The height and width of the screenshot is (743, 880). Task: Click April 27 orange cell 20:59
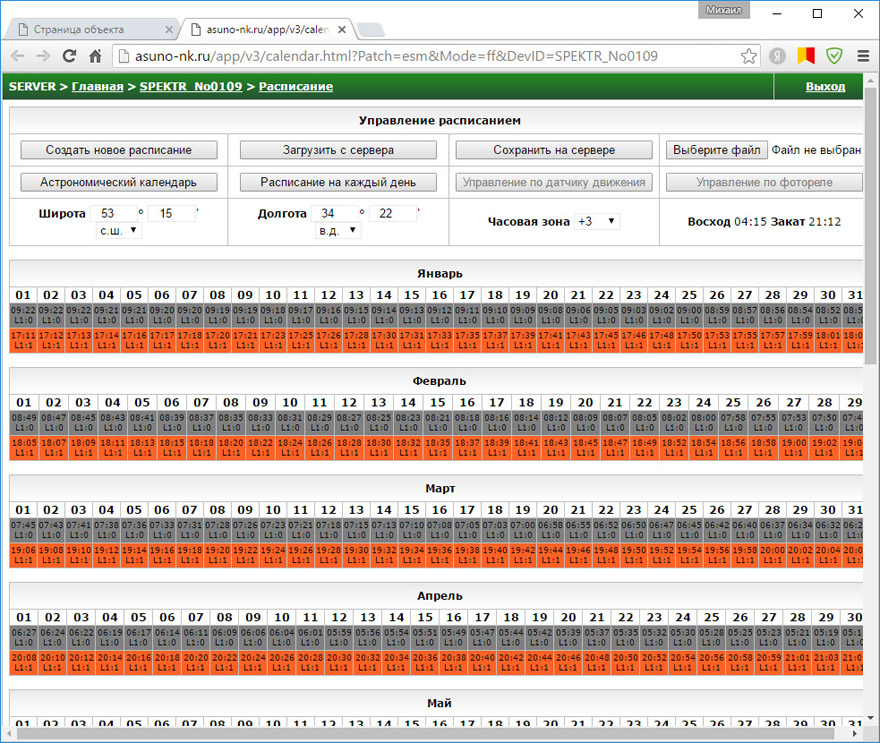(x=768, y=662)
